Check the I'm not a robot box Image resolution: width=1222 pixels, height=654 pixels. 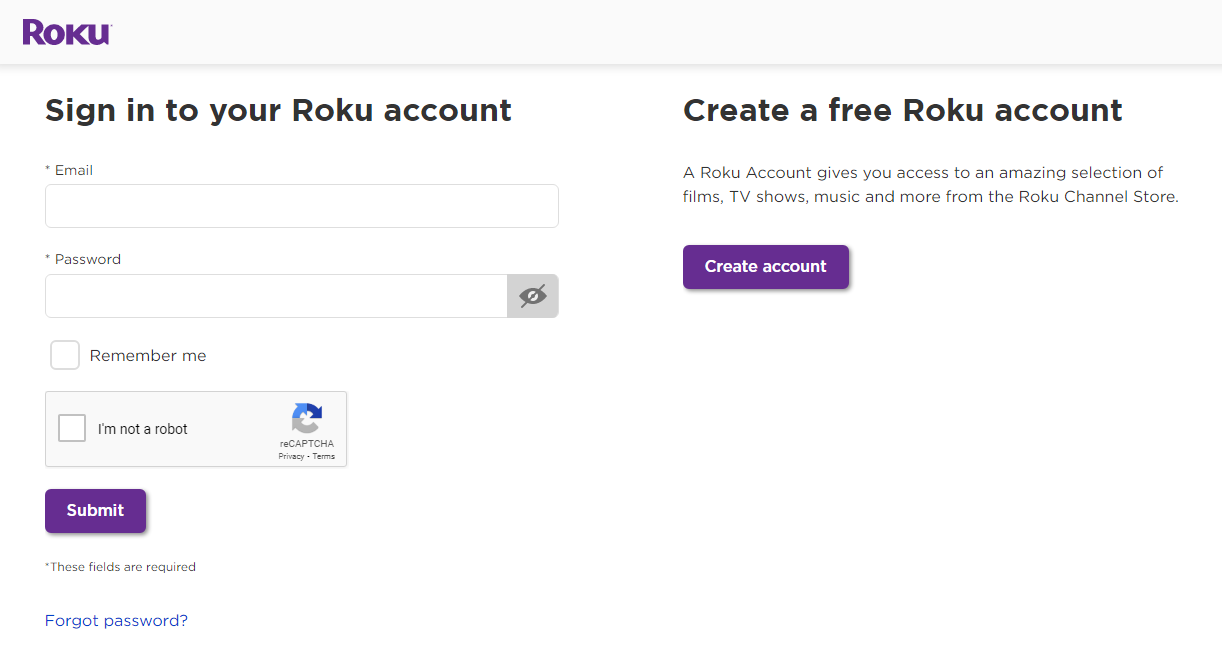(72, 429)
